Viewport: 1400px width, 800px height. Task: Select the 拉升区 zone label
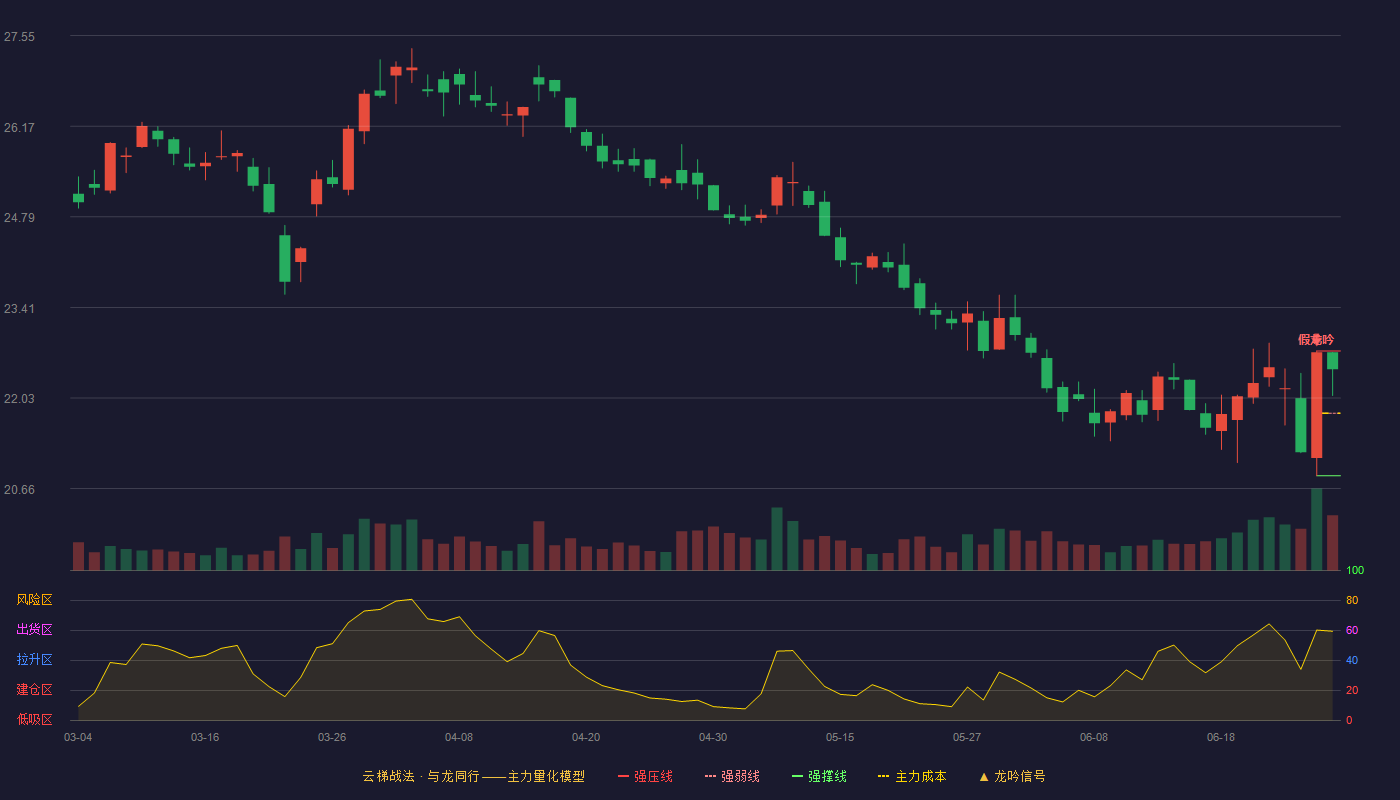(34, 660)
